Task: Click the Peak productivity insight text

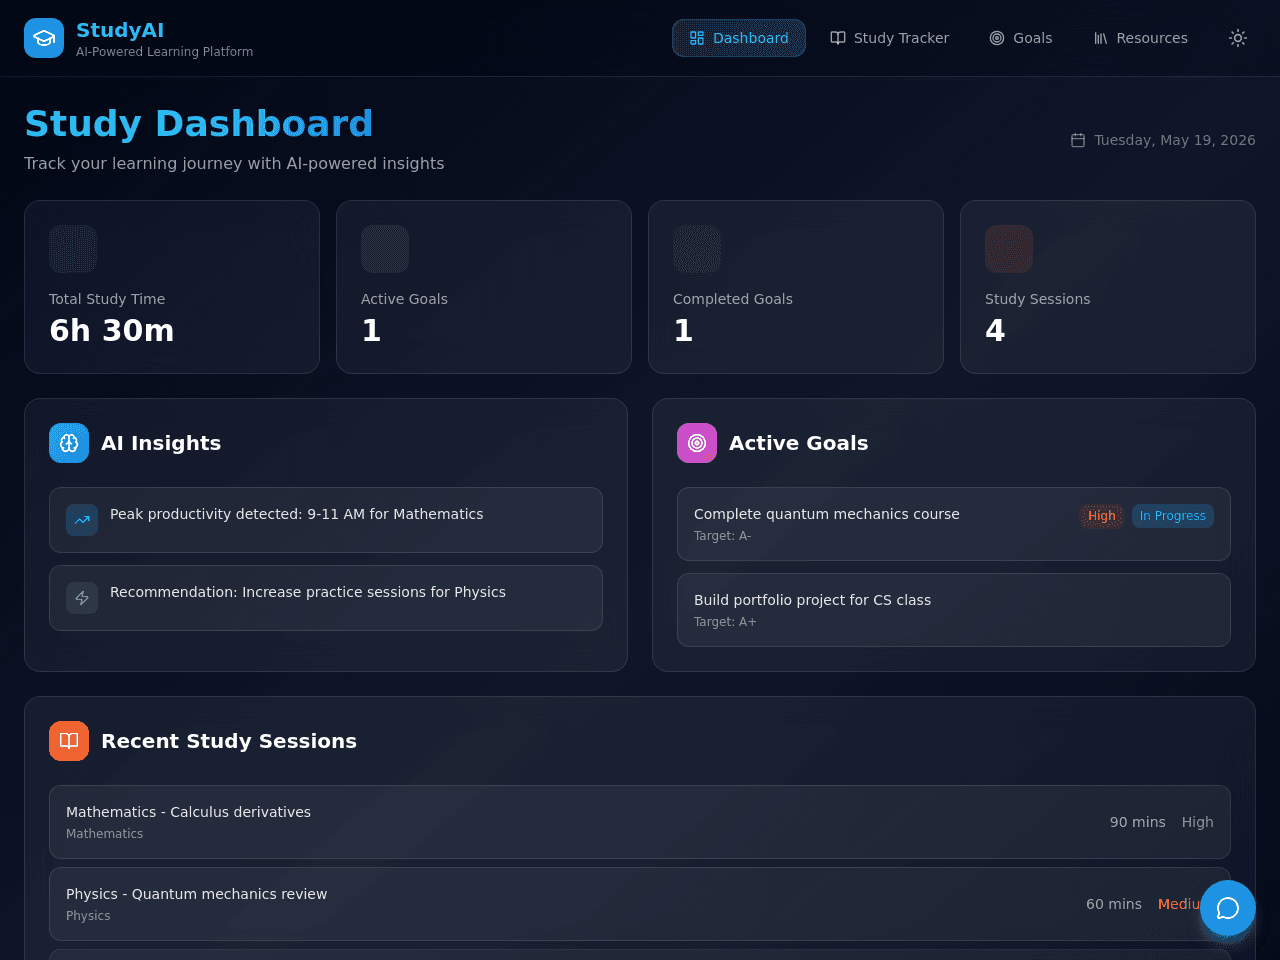Action: coord(297,514)
